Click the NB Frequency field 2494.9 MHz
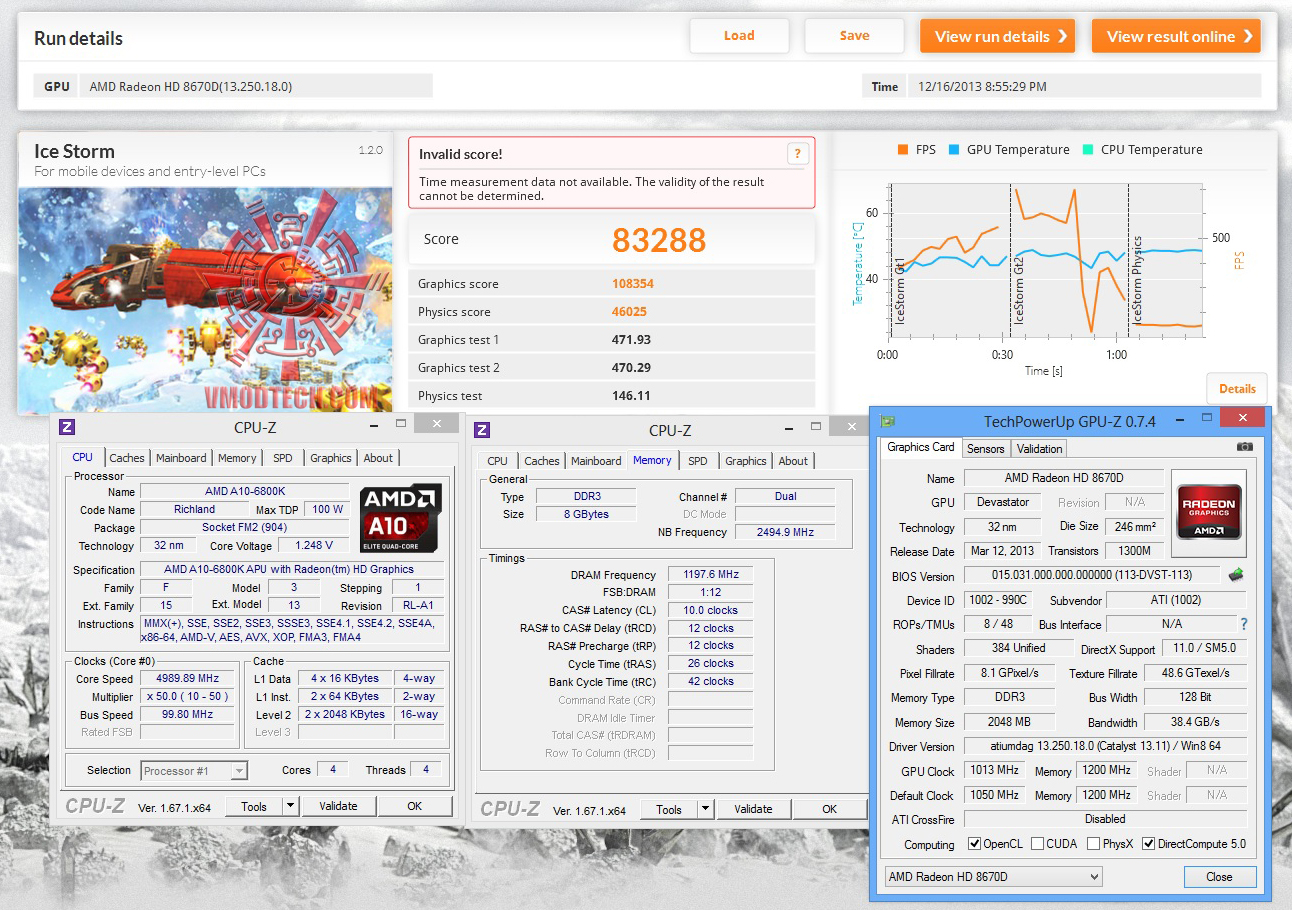Screen dimensions: 1292x910 coord(783,533)
